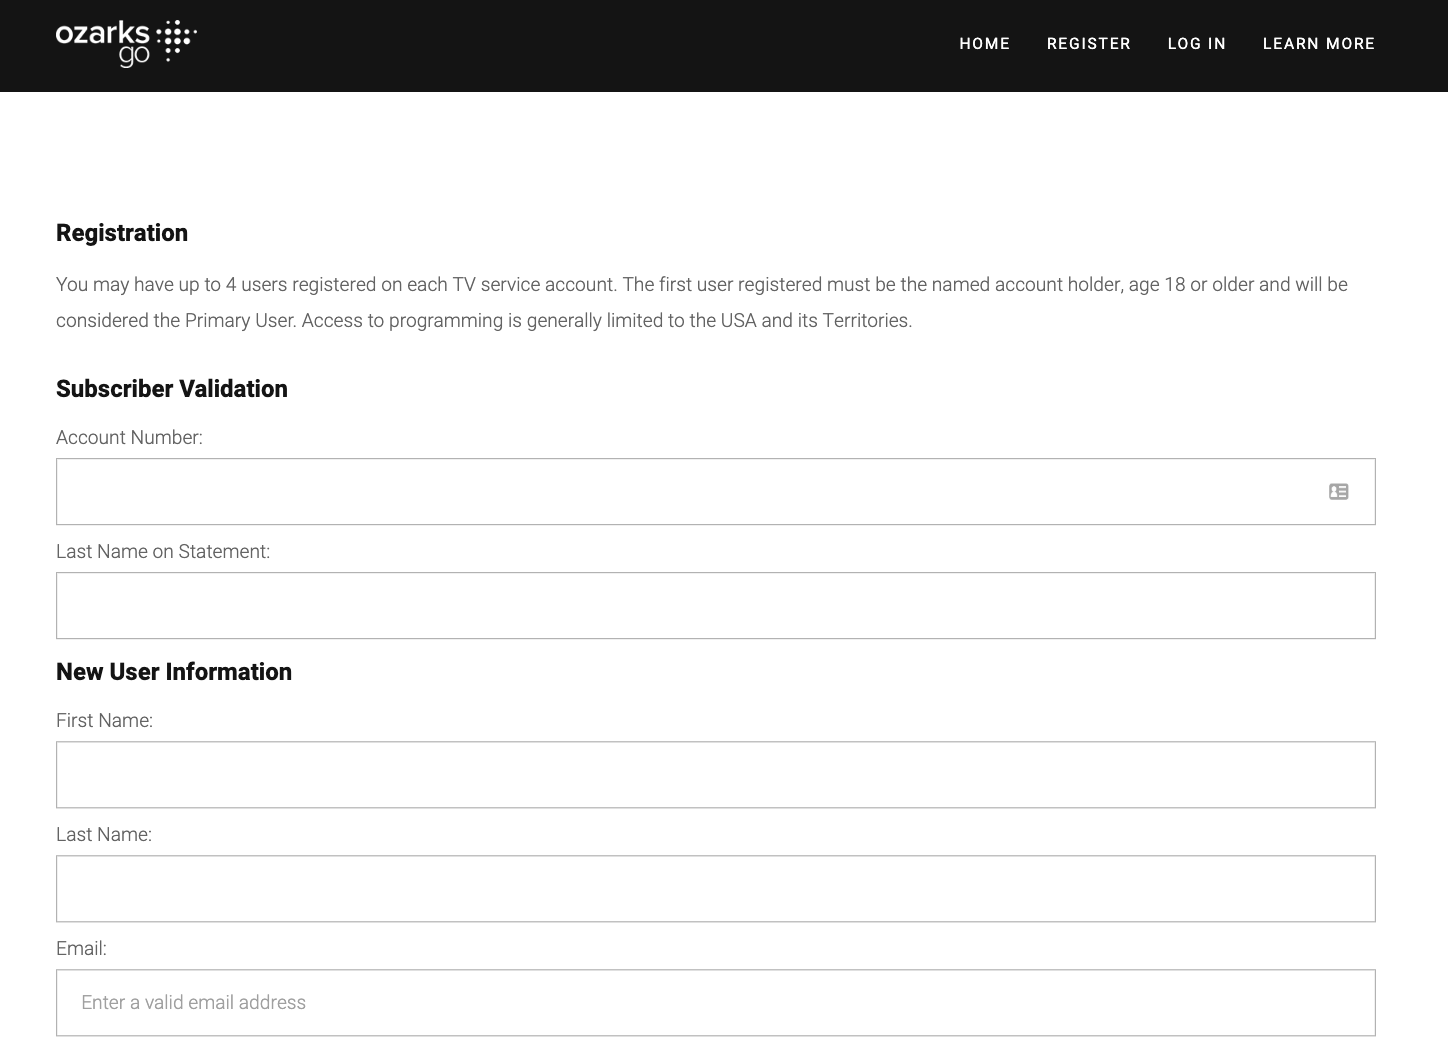Click the Registration heading text
This screenshot has height=1054, width=1448.
click(122, 233)
